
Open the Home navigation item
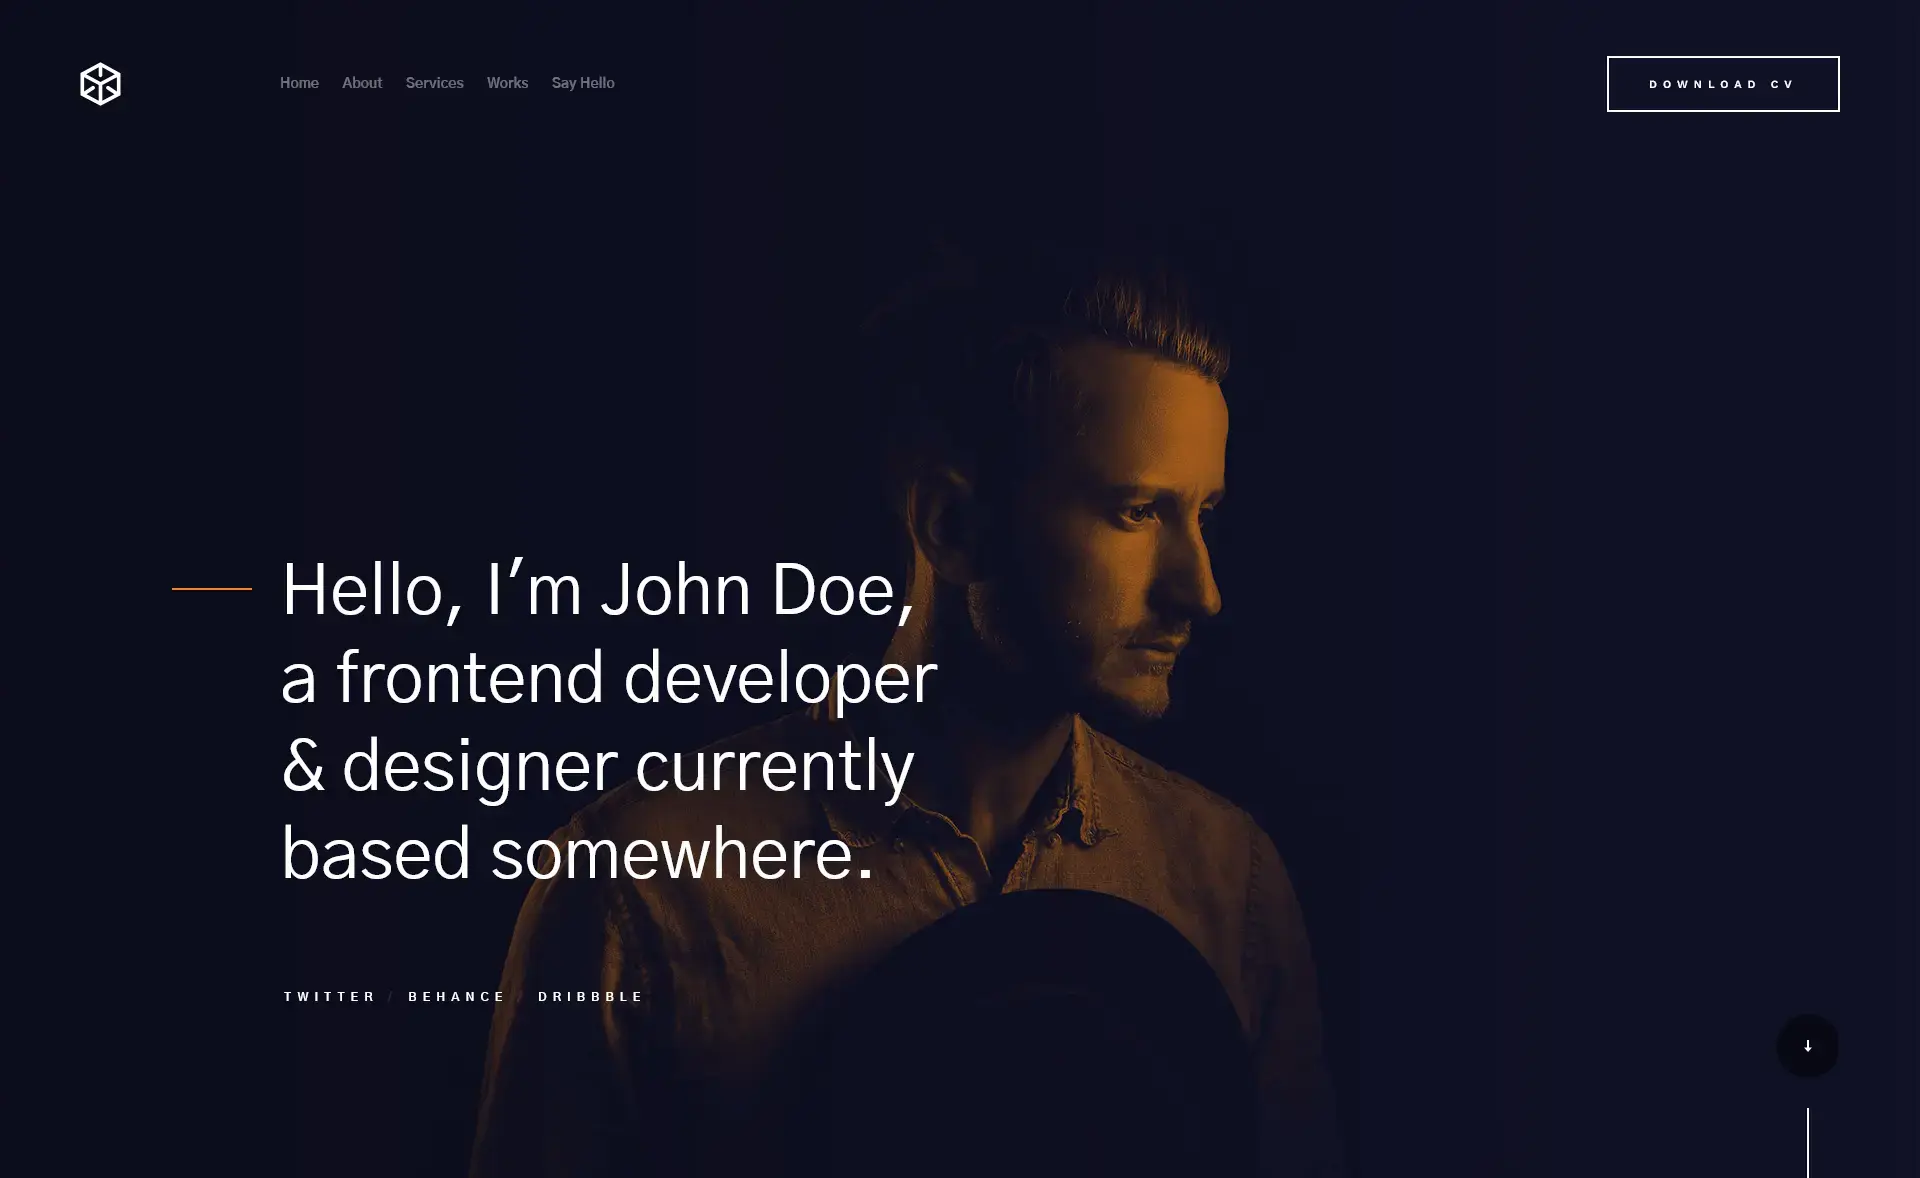[298, 83]
